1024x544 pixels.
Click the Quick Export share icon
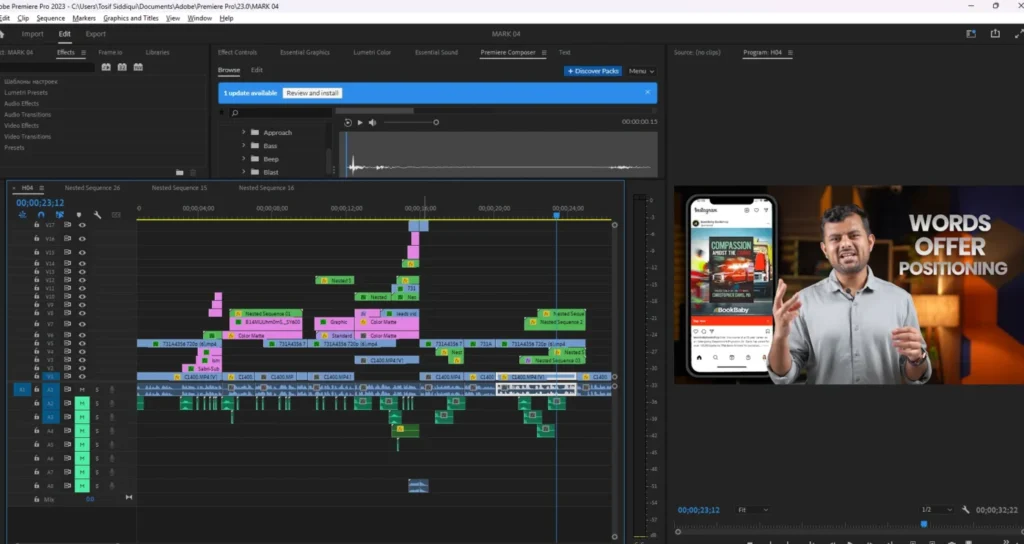[x=995, y=33]
